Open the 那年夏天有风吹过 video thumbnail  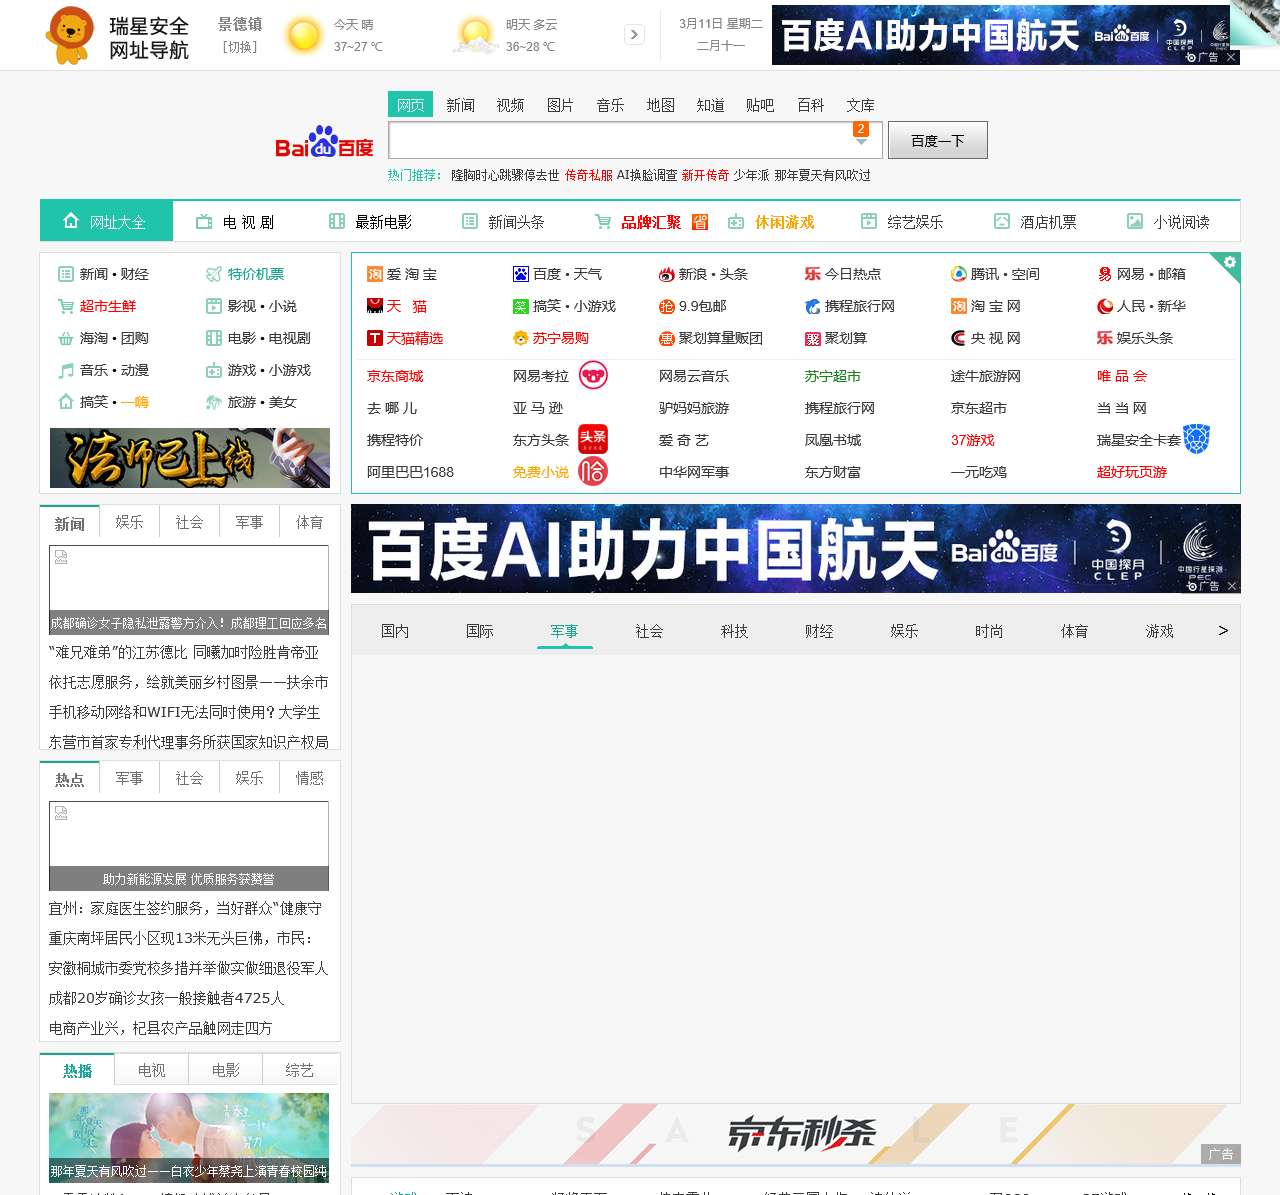(189, 1137)
